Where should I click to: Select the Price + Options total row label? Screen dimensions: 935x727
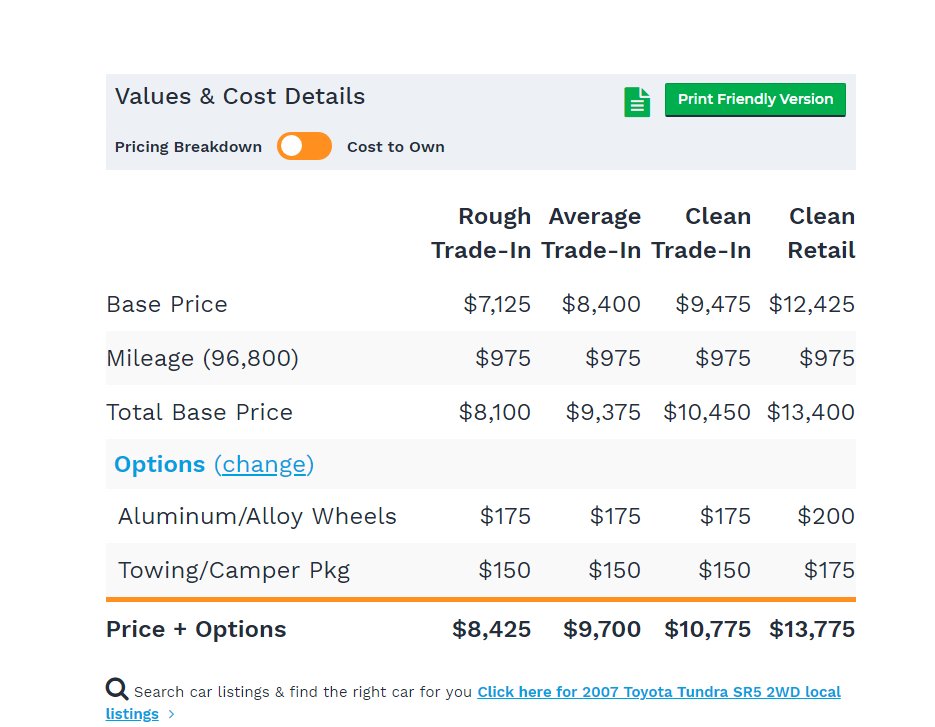tap(196, 629)
